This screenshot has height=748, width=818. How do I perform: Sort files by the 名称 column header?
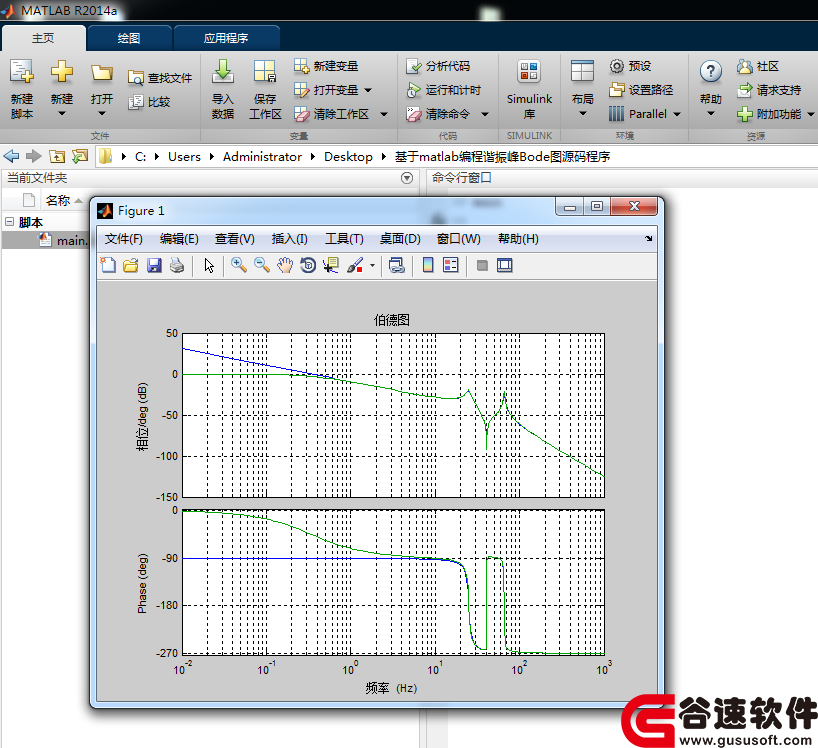point(58,200)
